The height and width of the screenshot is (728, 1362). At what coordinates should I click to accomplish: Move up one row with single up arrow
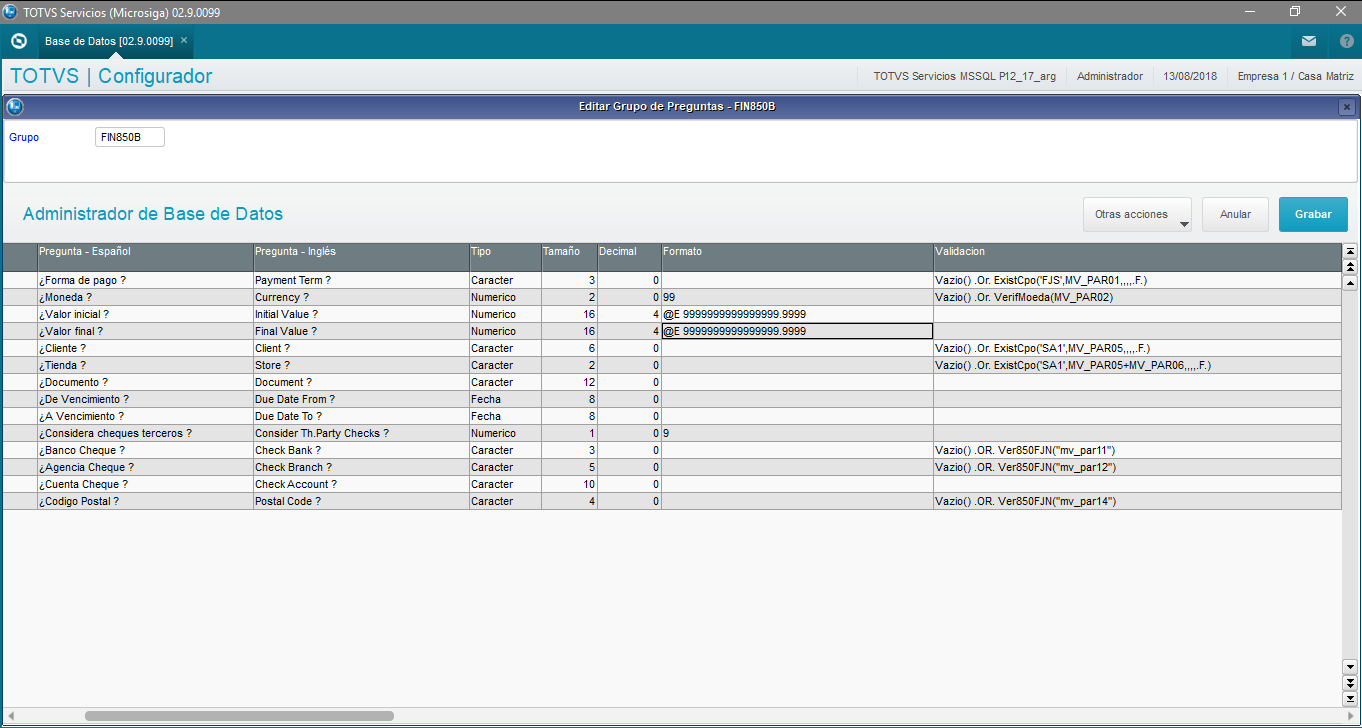[1350, 282]
